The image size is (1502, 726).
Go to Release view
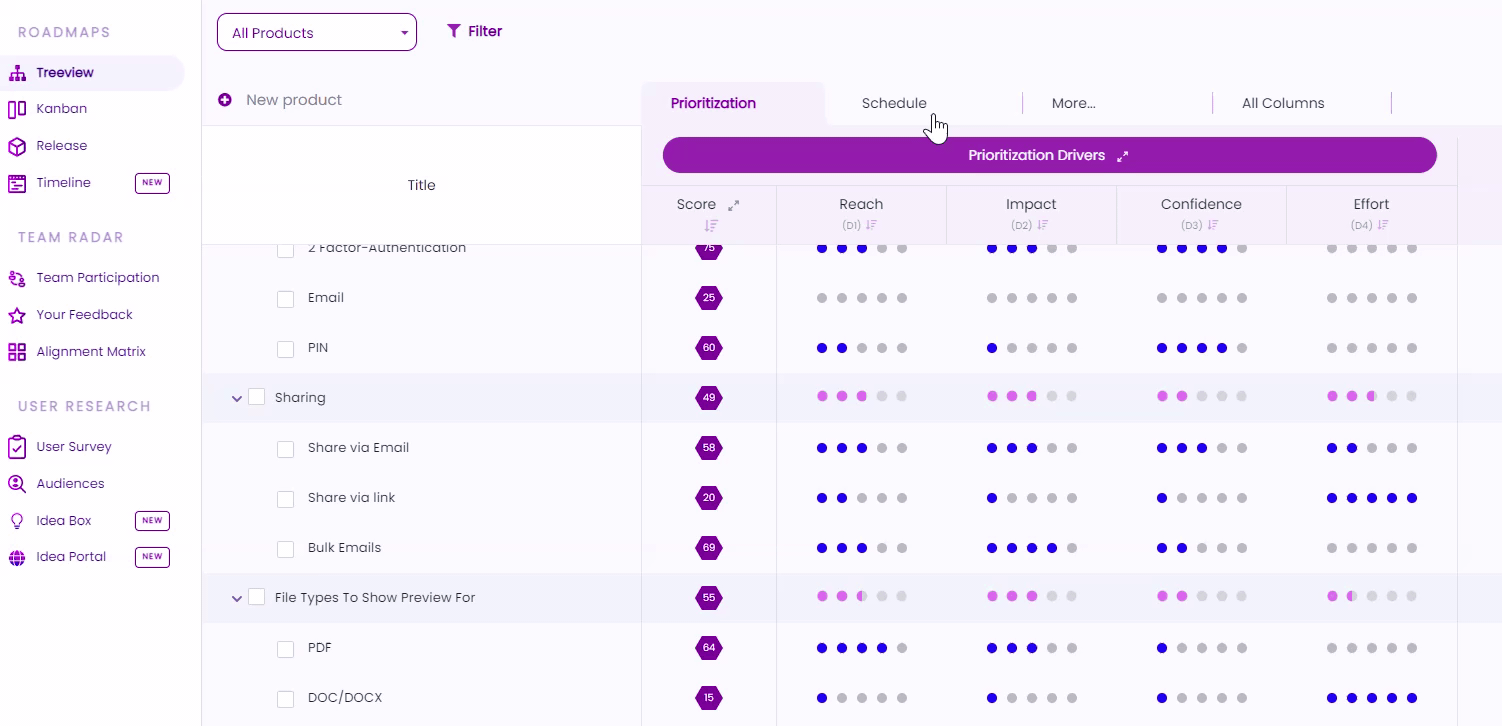coord(62,146)
